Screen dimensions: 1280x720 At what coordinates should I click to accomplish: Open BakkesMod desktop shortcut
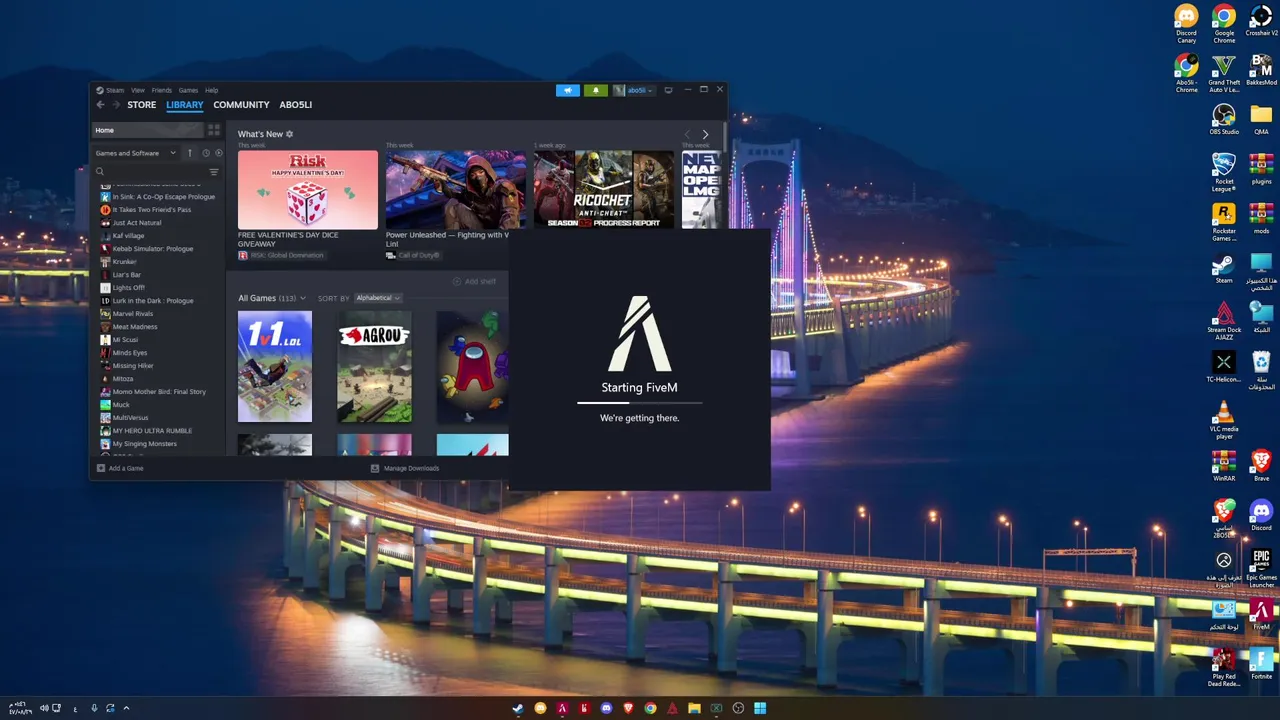coord(1261,70)
